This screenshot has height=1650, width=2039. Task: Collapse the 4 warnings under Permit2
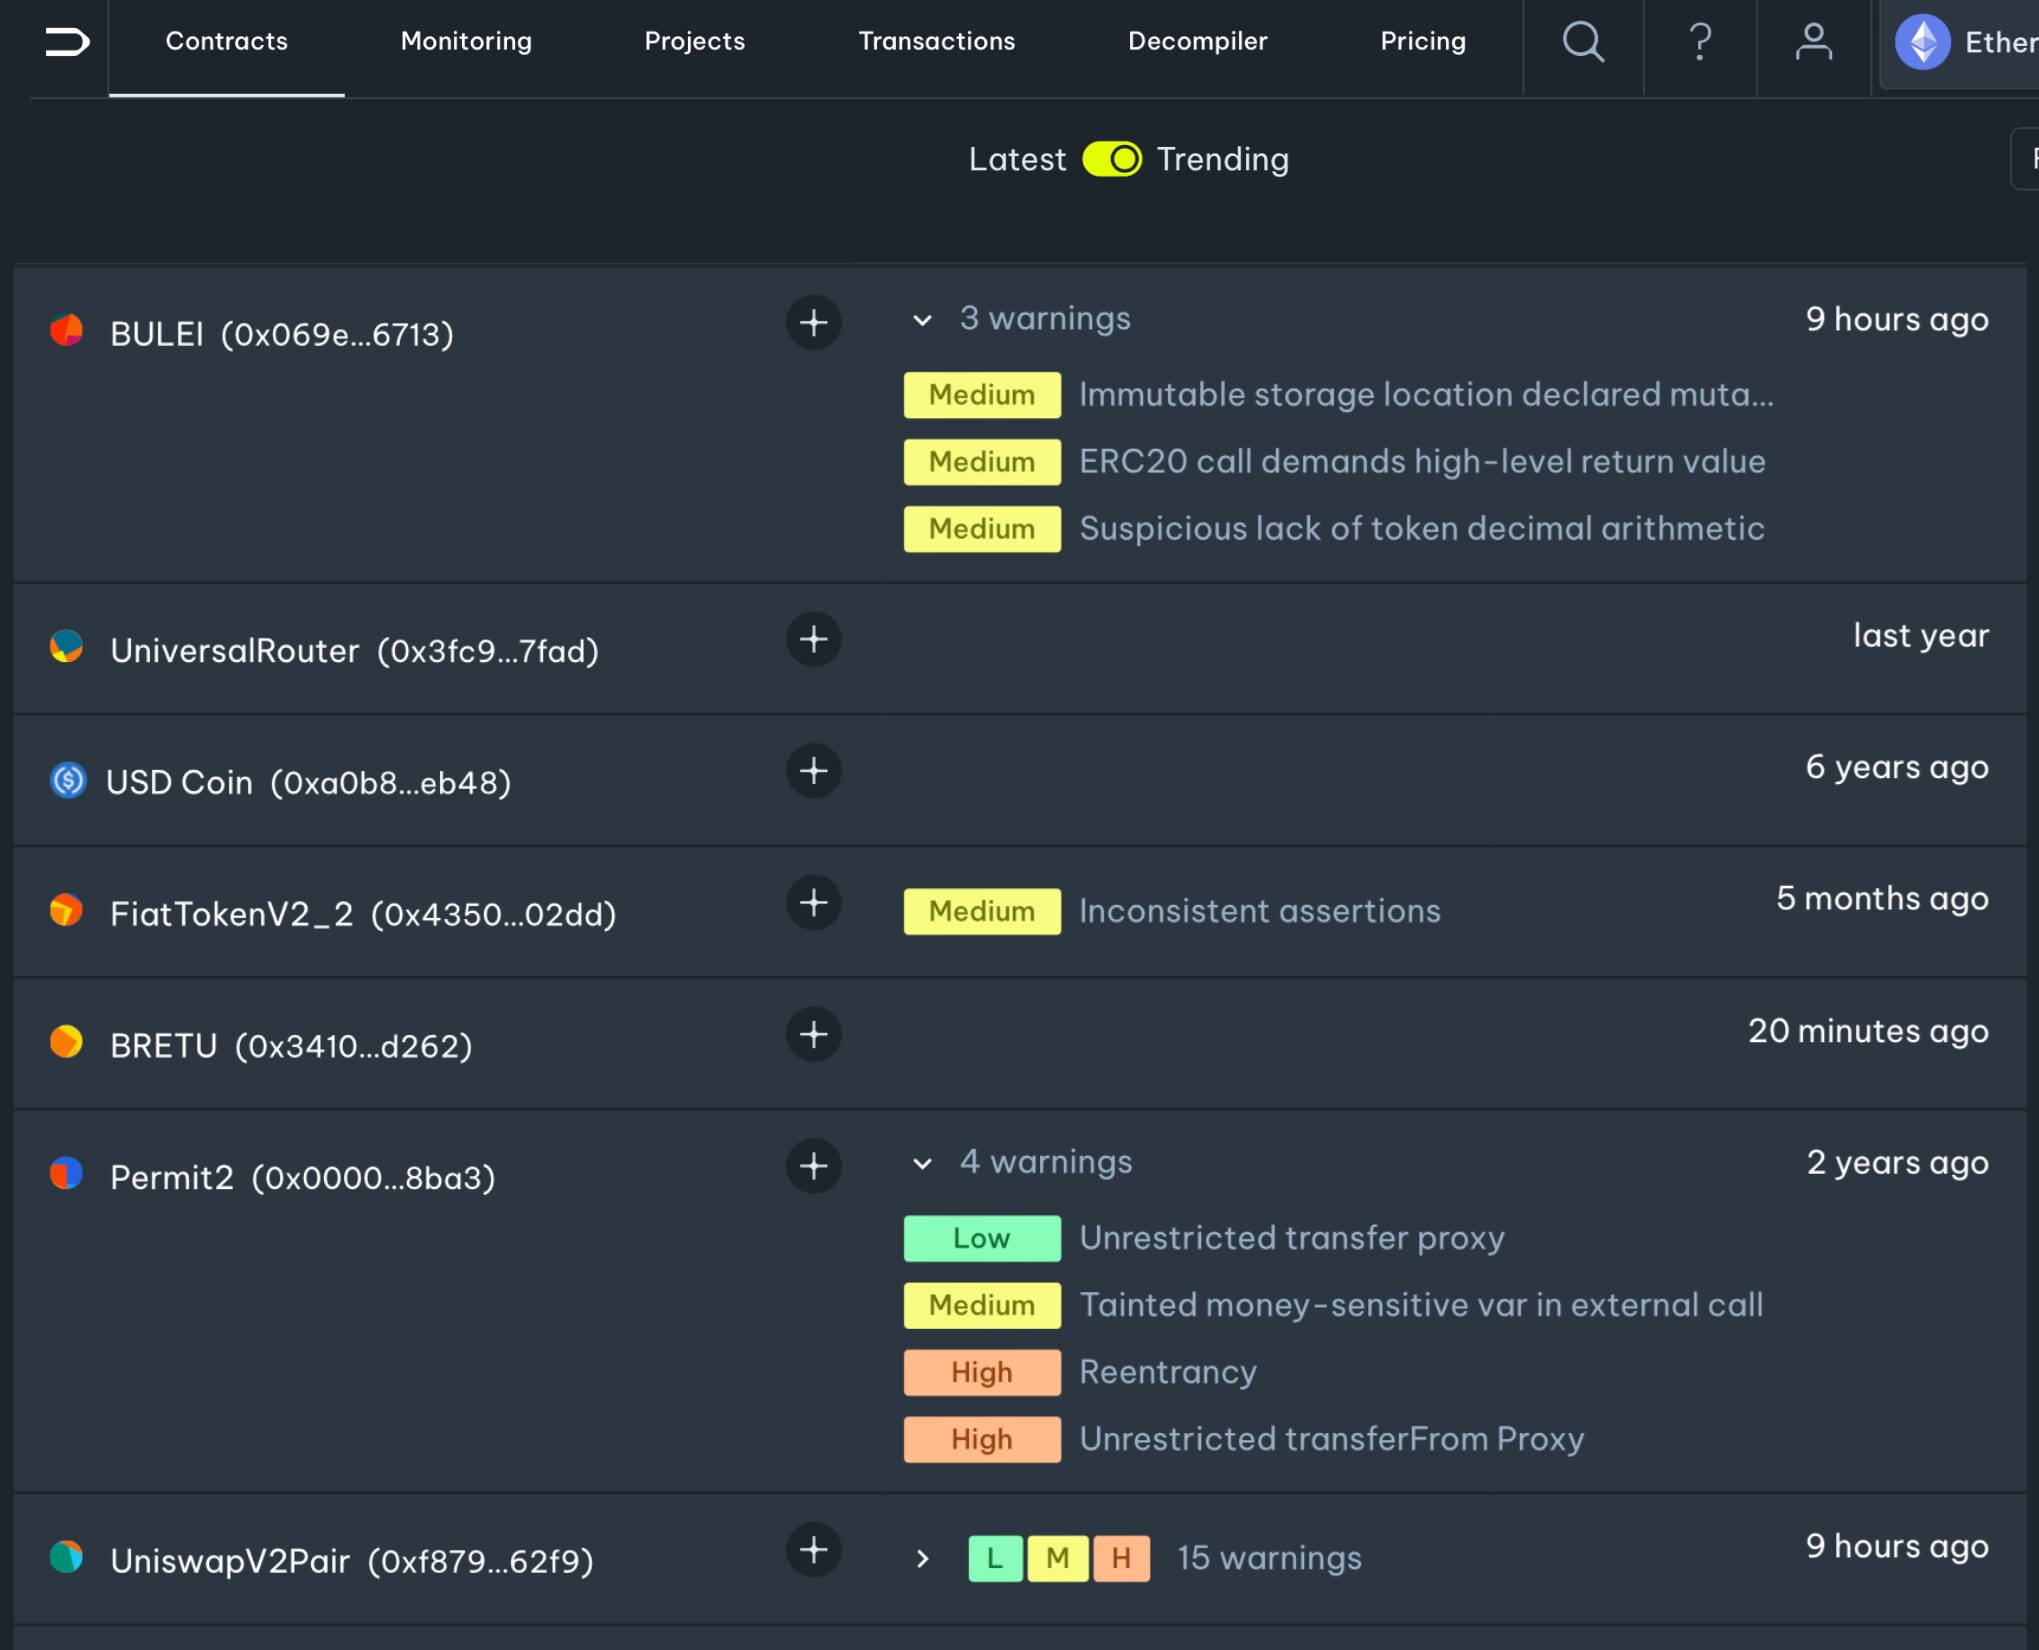click(x=921, y=1164)
